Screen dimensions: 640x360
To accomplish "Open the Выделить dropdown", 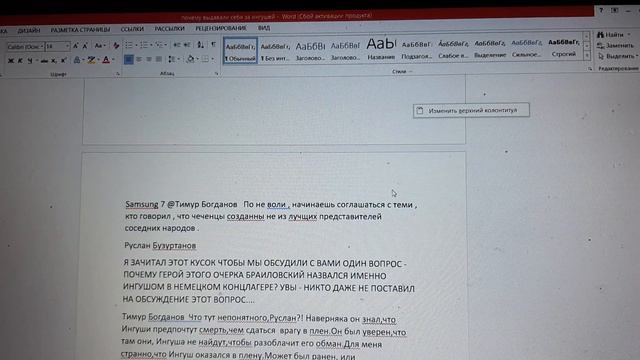I will (618, 56).
